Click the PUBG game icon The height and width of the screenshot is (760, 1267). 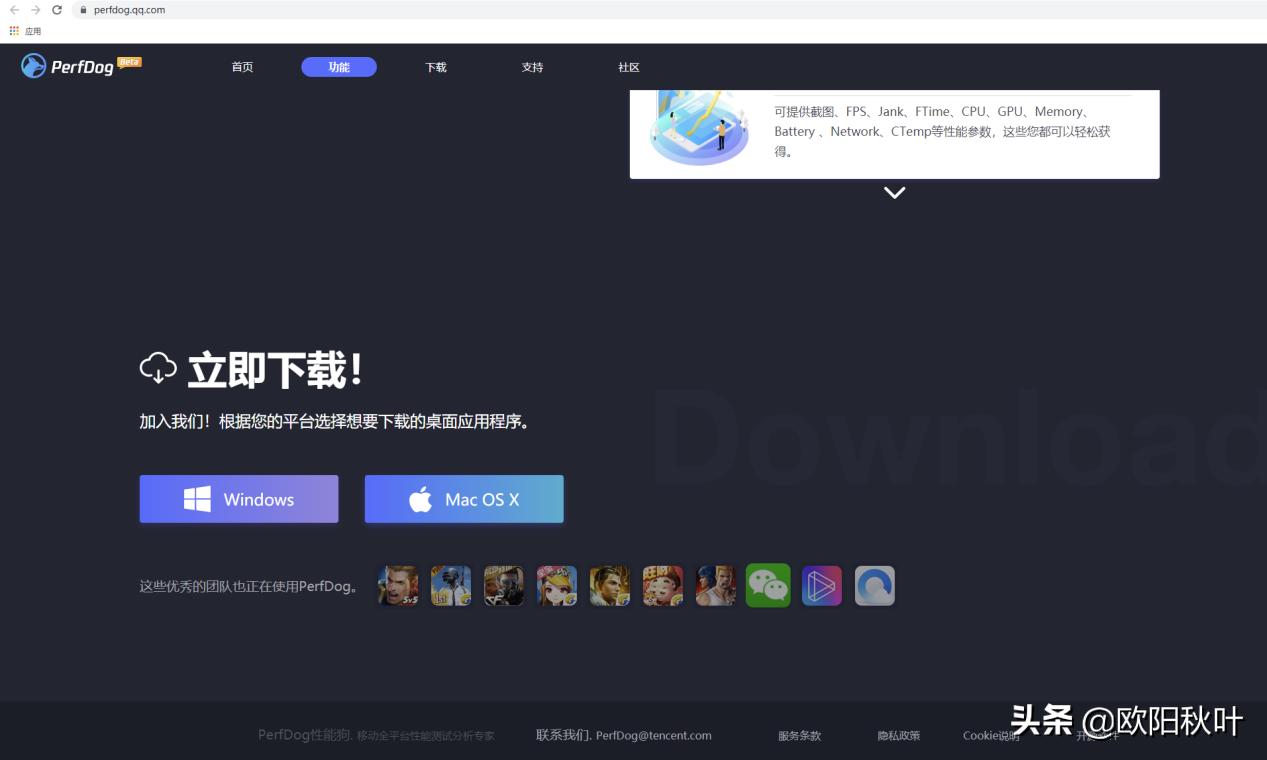(451, 585)
